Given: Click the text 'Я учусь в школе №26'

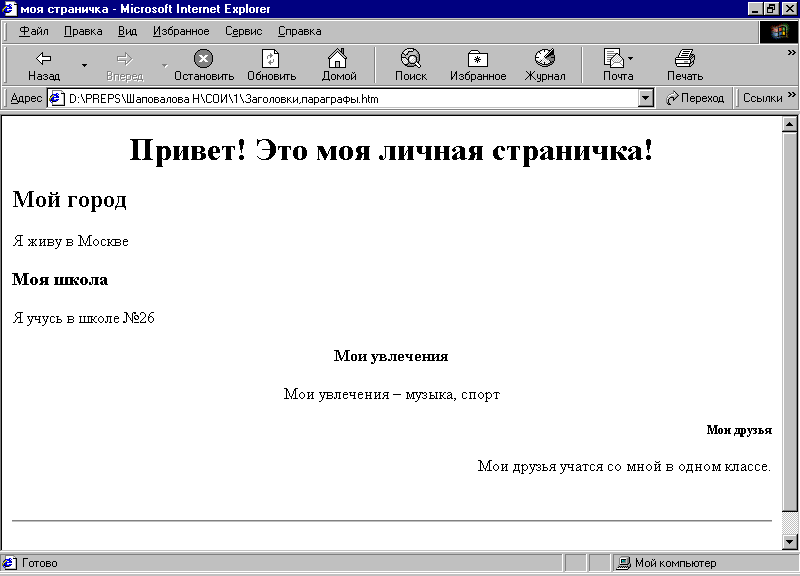Looking at the screenshot, I should [83, 318].
